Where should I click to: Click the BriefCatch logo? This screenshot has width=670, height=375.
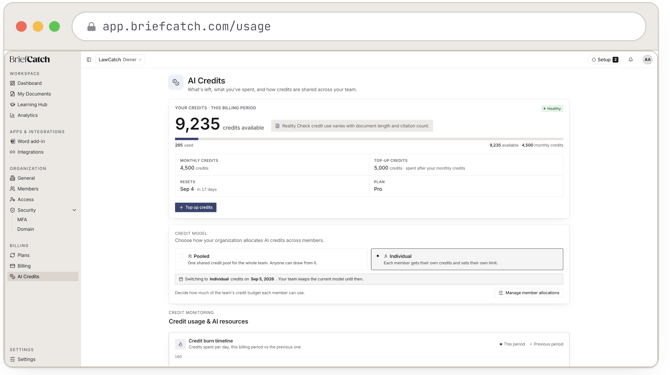29,59
